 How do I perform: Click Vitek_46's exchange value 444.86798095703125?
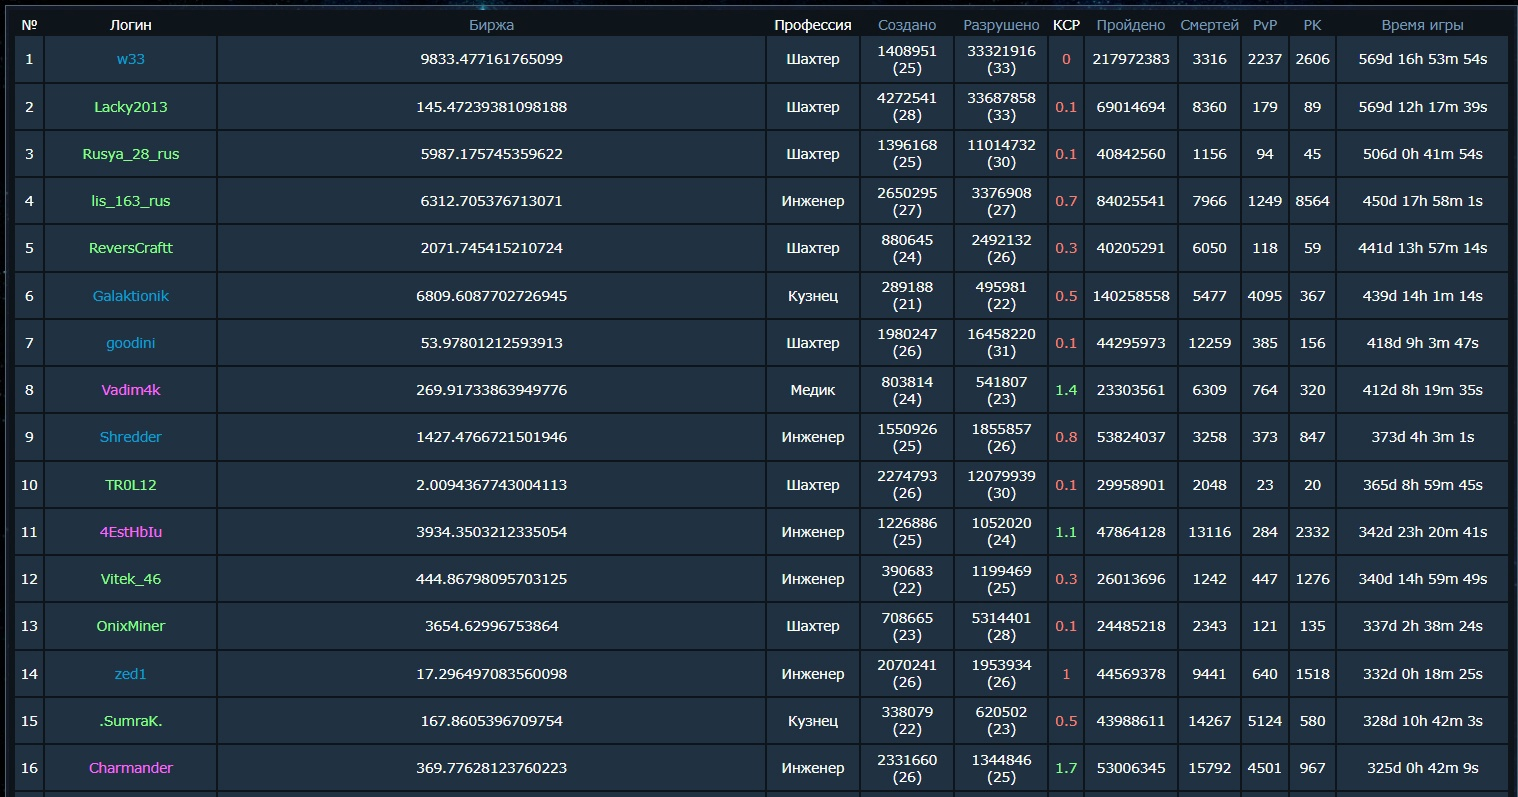tap(491, 579)
